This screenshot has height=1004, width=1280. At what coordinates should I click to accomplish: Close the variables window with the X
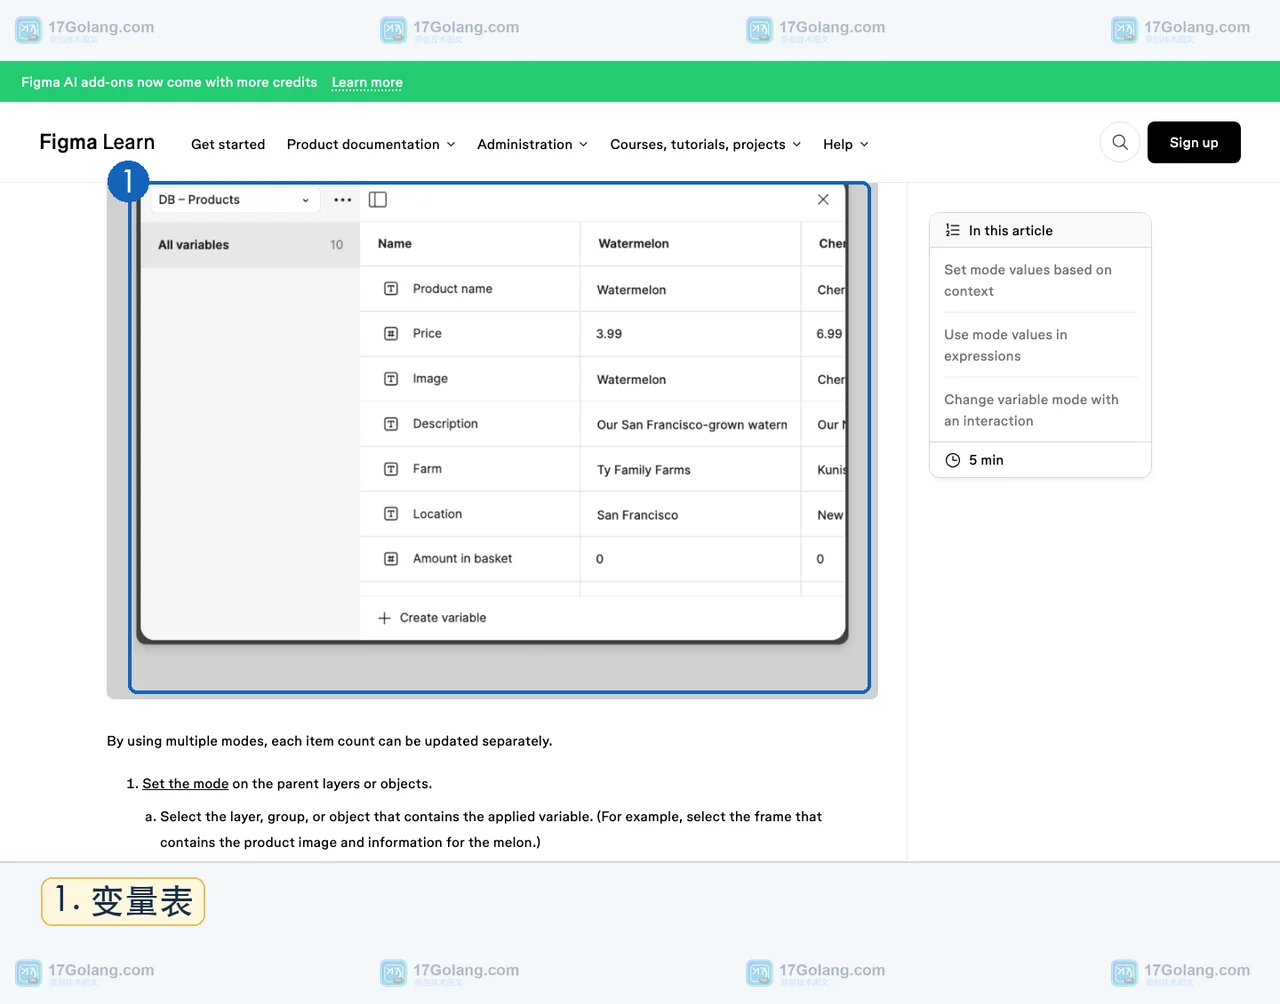click(823, 200)
